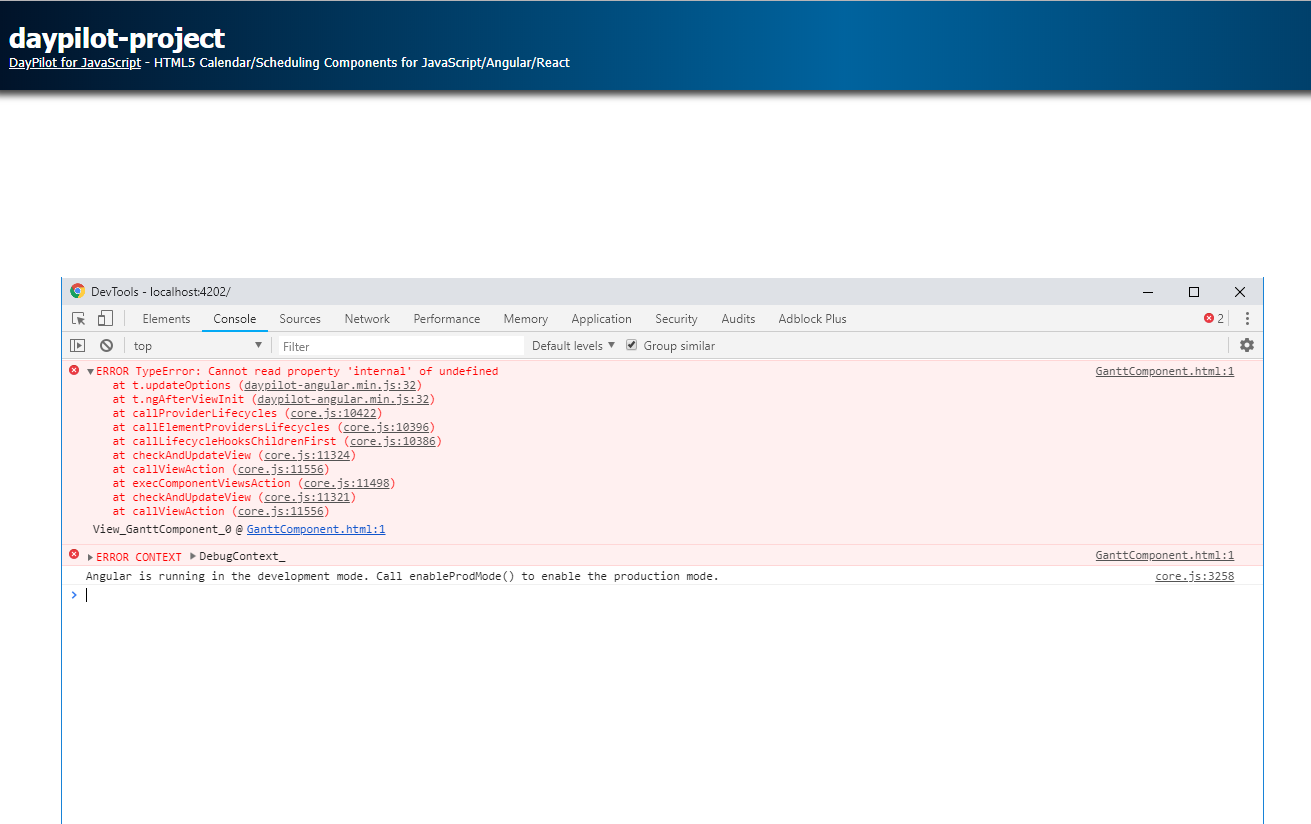
Task: Expand the ERROR CONTEXT entry
Action: (90, 557)
